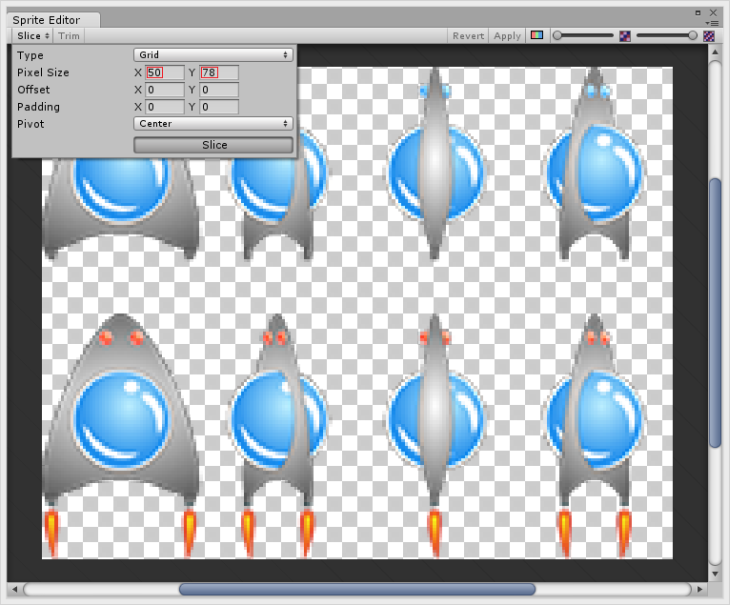This screenshot has width=730, height=605.
Task: Click the vertical scrollbar thumb
Action: click(715, 313)
